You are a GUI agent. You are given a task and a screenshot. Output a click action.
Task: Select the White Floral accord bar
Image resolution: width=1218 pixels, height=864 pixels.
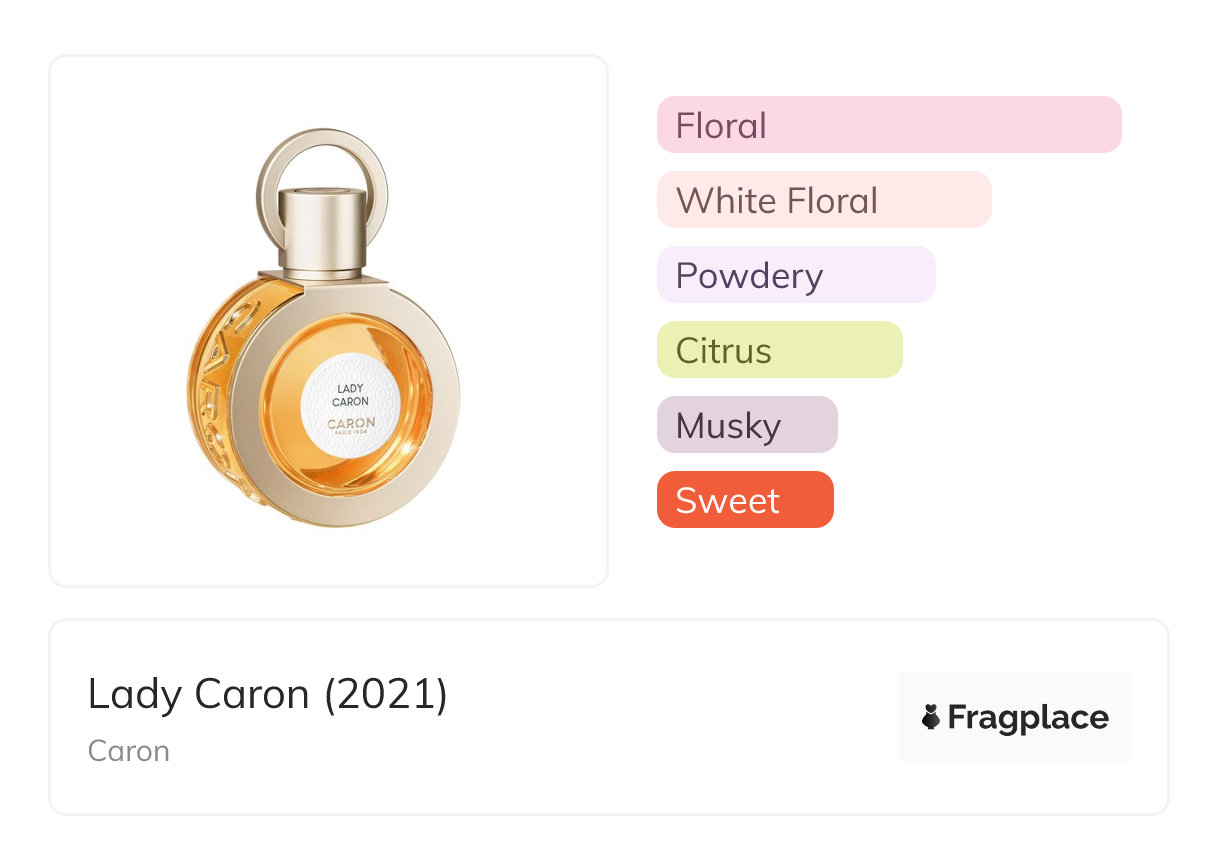[823, 200]
